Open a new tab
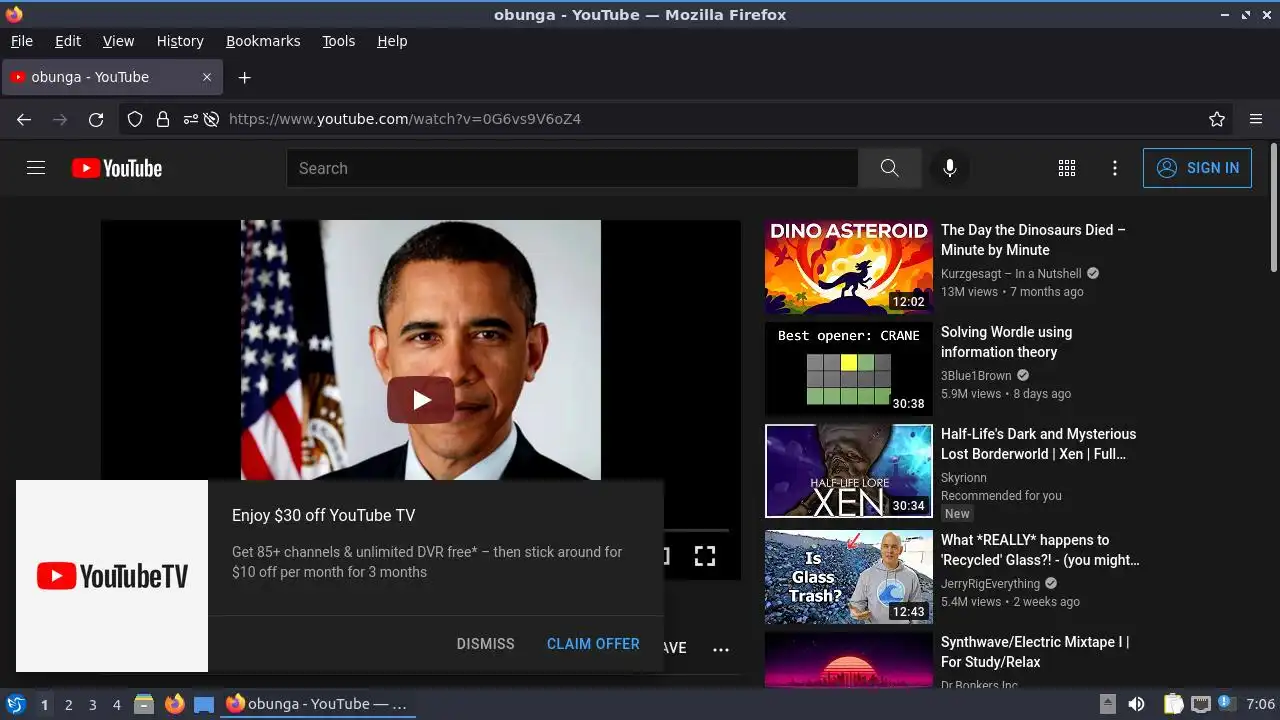The width and height of the screenshot is (1280, 720). point(244,77)
